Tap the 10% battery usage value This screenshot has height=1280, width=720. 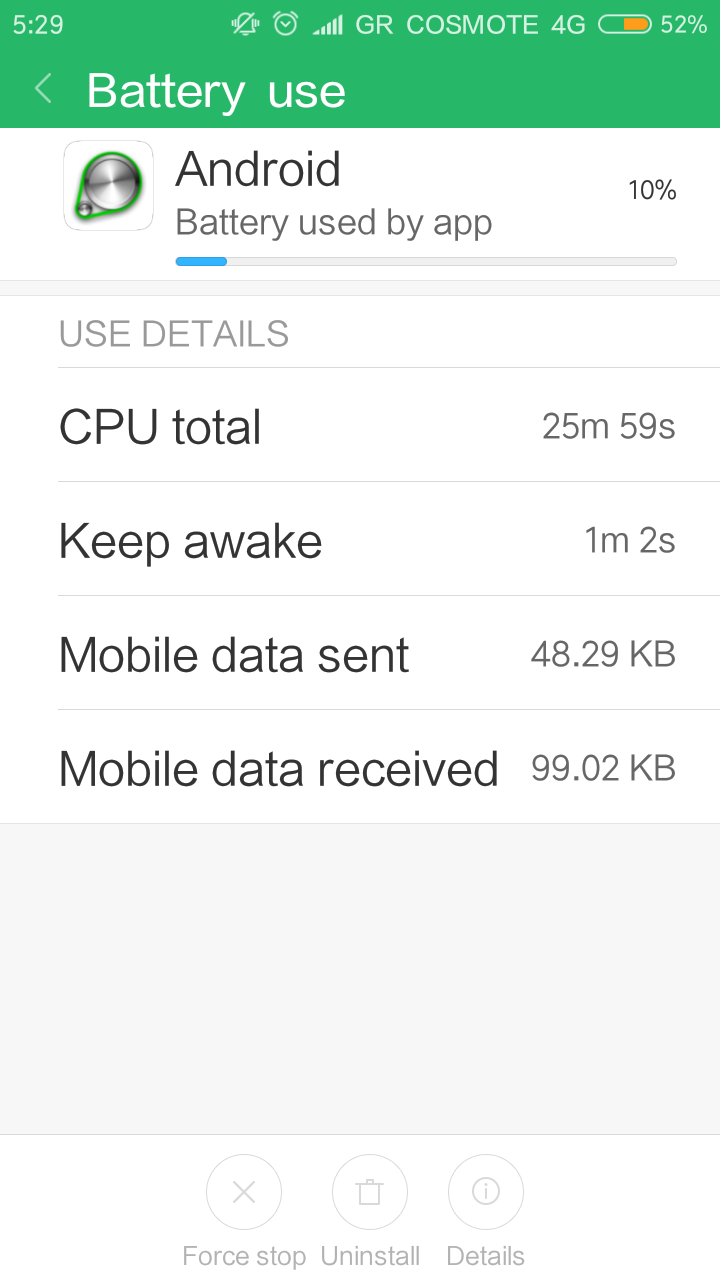(x=652, y=190)
